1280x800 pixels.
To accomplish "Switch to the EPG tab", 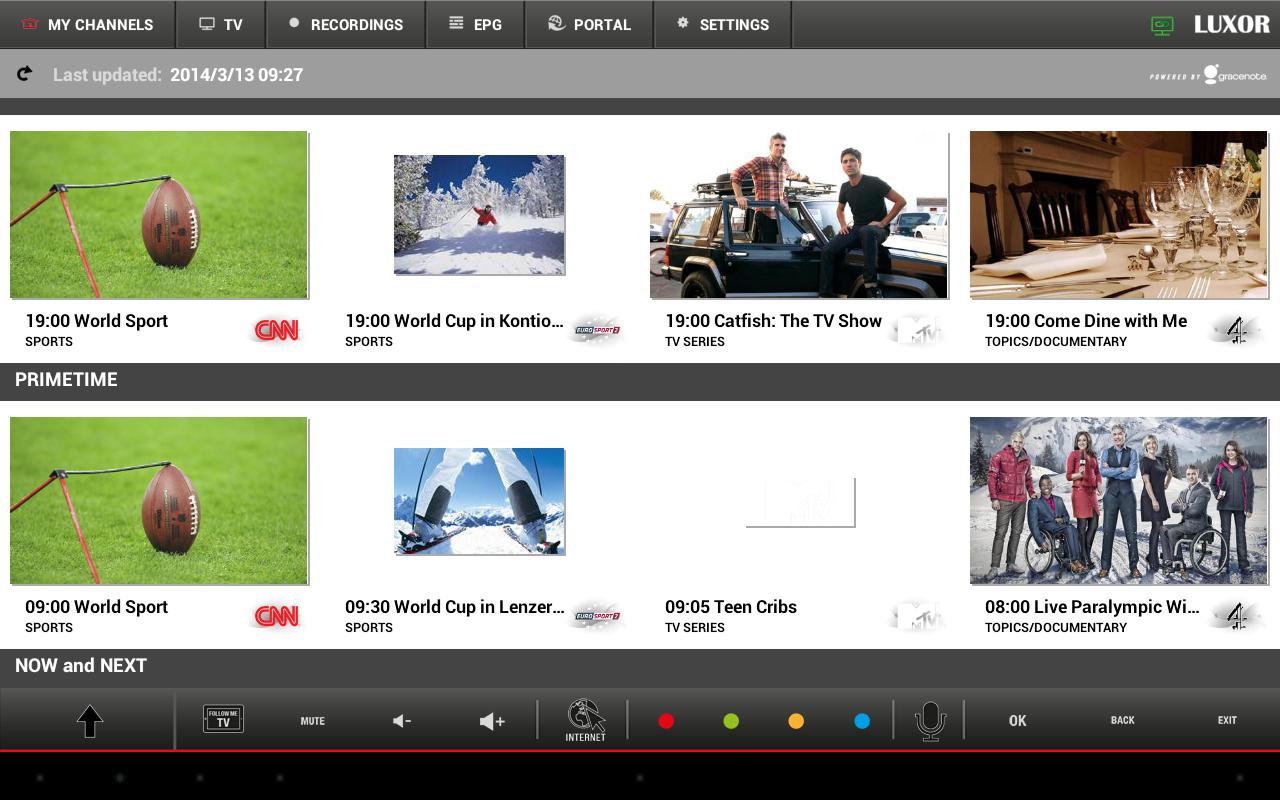I will pyautogui.click(x=476, y=24).
